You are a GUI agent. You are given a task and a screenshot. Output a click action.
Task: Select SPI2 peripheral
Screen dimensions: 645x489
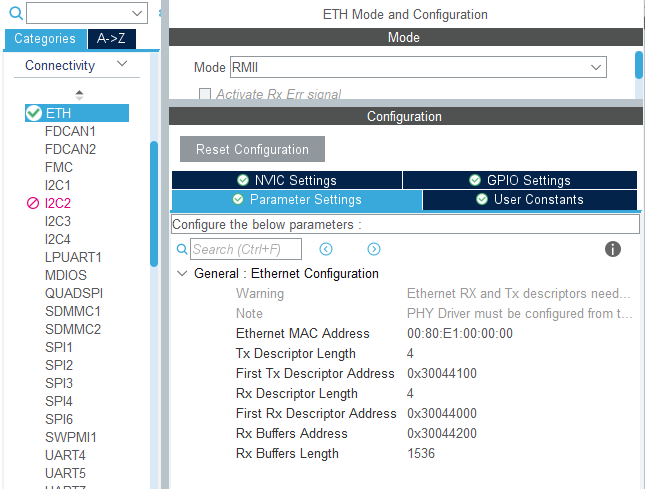(x=59, y=365)
